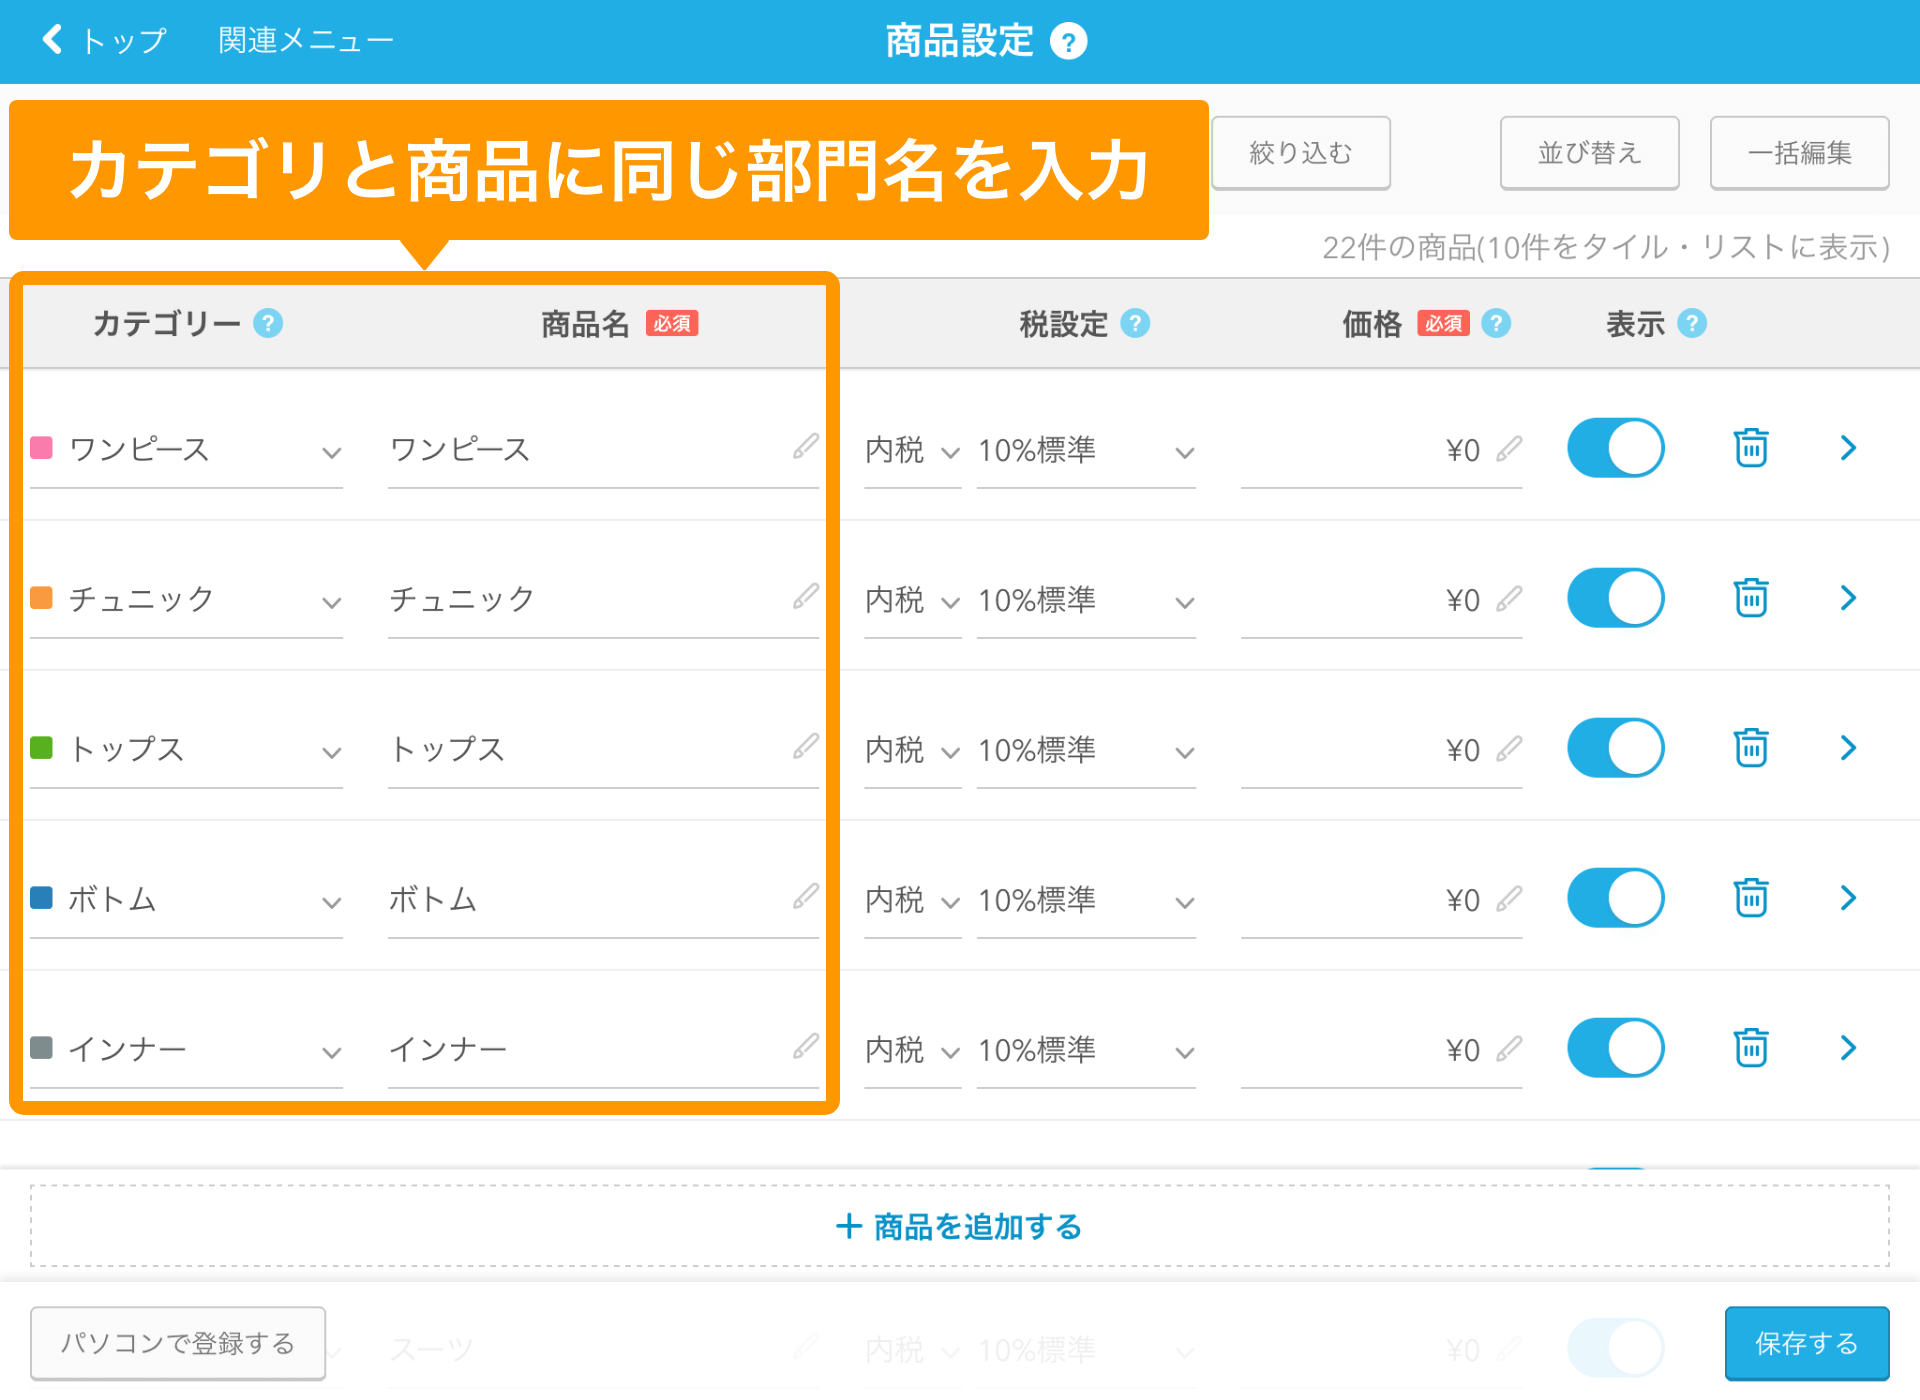Screen dimensions: 1920x1400
Task: Delete the ワンピース product via trash icon
Action: click(1751, 448)
